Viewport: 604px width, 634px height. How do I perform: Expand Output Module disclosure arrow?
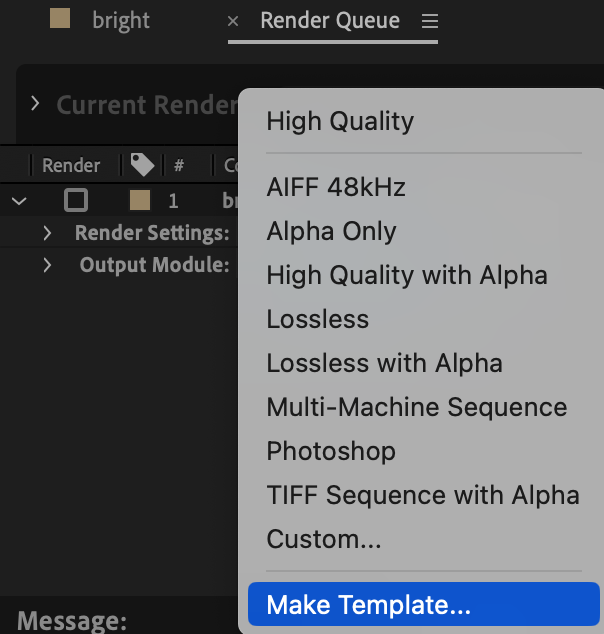point(47,266)
